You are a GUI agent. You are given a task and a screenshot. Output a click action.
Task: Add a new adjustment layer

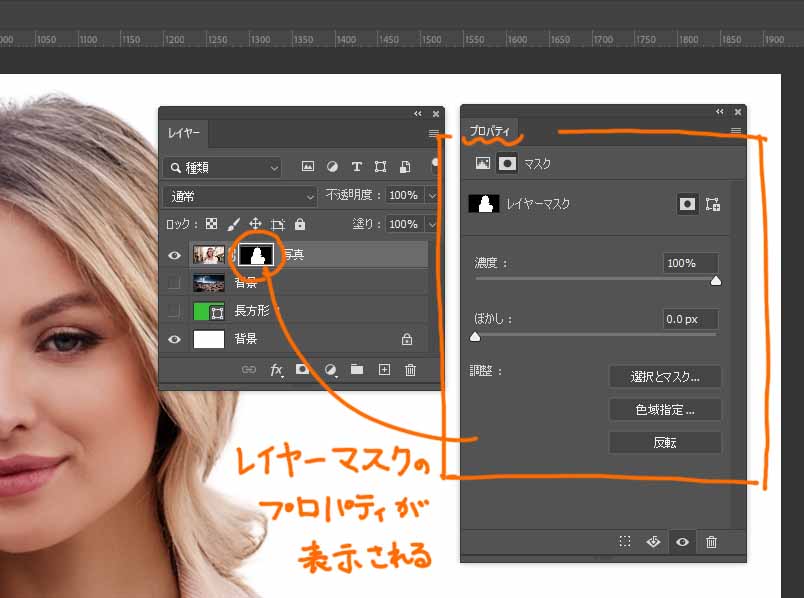(x=330, y=370)
